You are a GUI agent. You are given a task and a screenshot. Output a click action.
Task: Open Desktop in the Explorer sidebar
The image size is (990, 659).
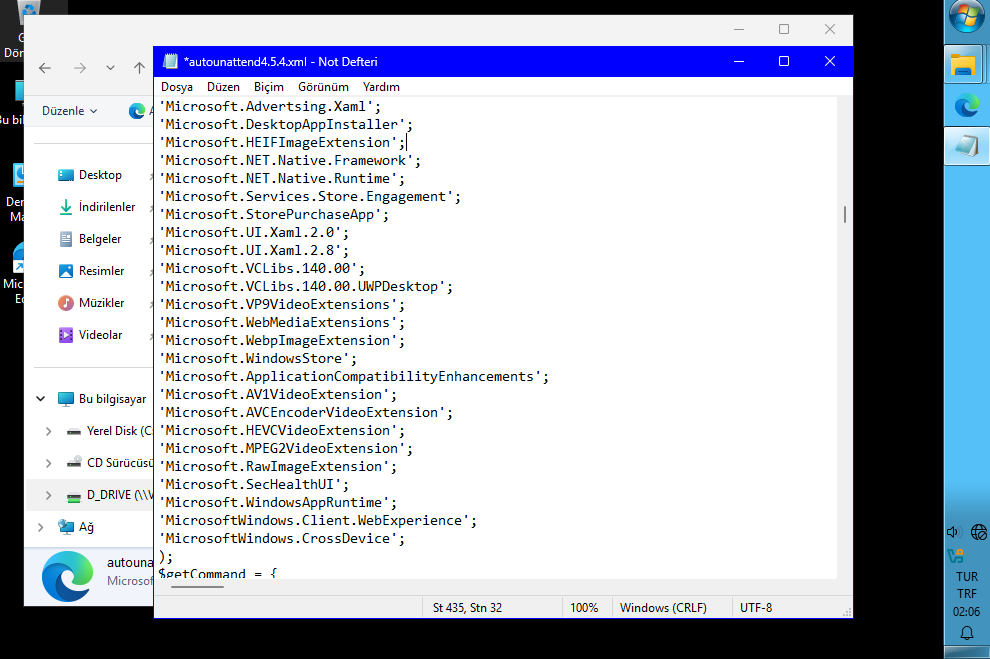100,175
